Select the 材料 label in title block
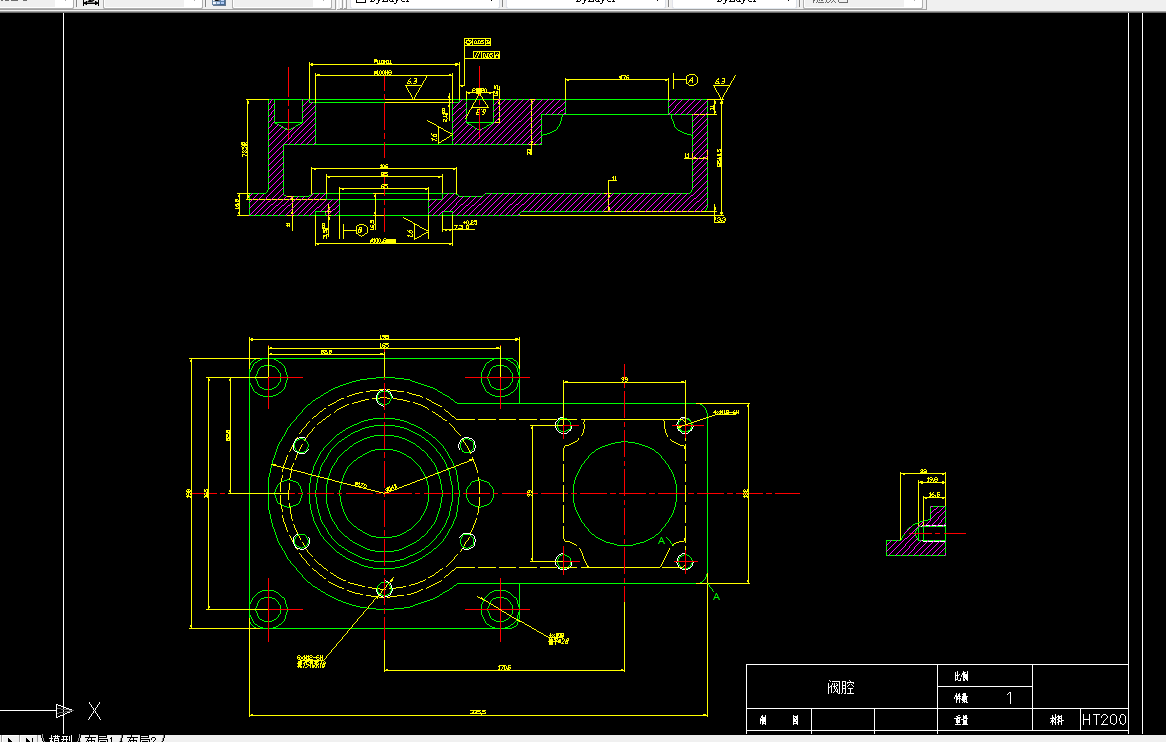The image size is (1166, 742). click(x=1056, y=720)
